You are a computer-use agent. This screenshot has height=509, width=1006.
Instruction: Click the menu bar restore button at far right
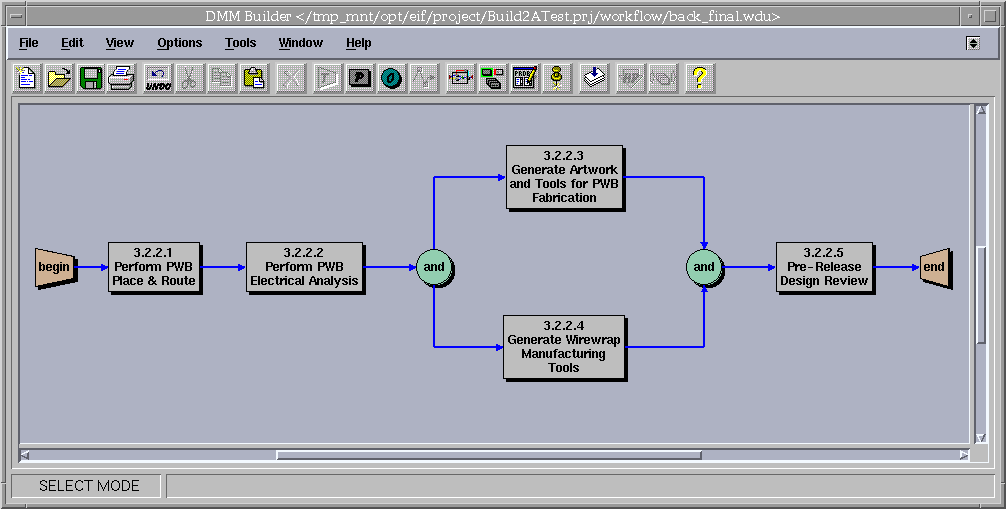tap(973, 43)
